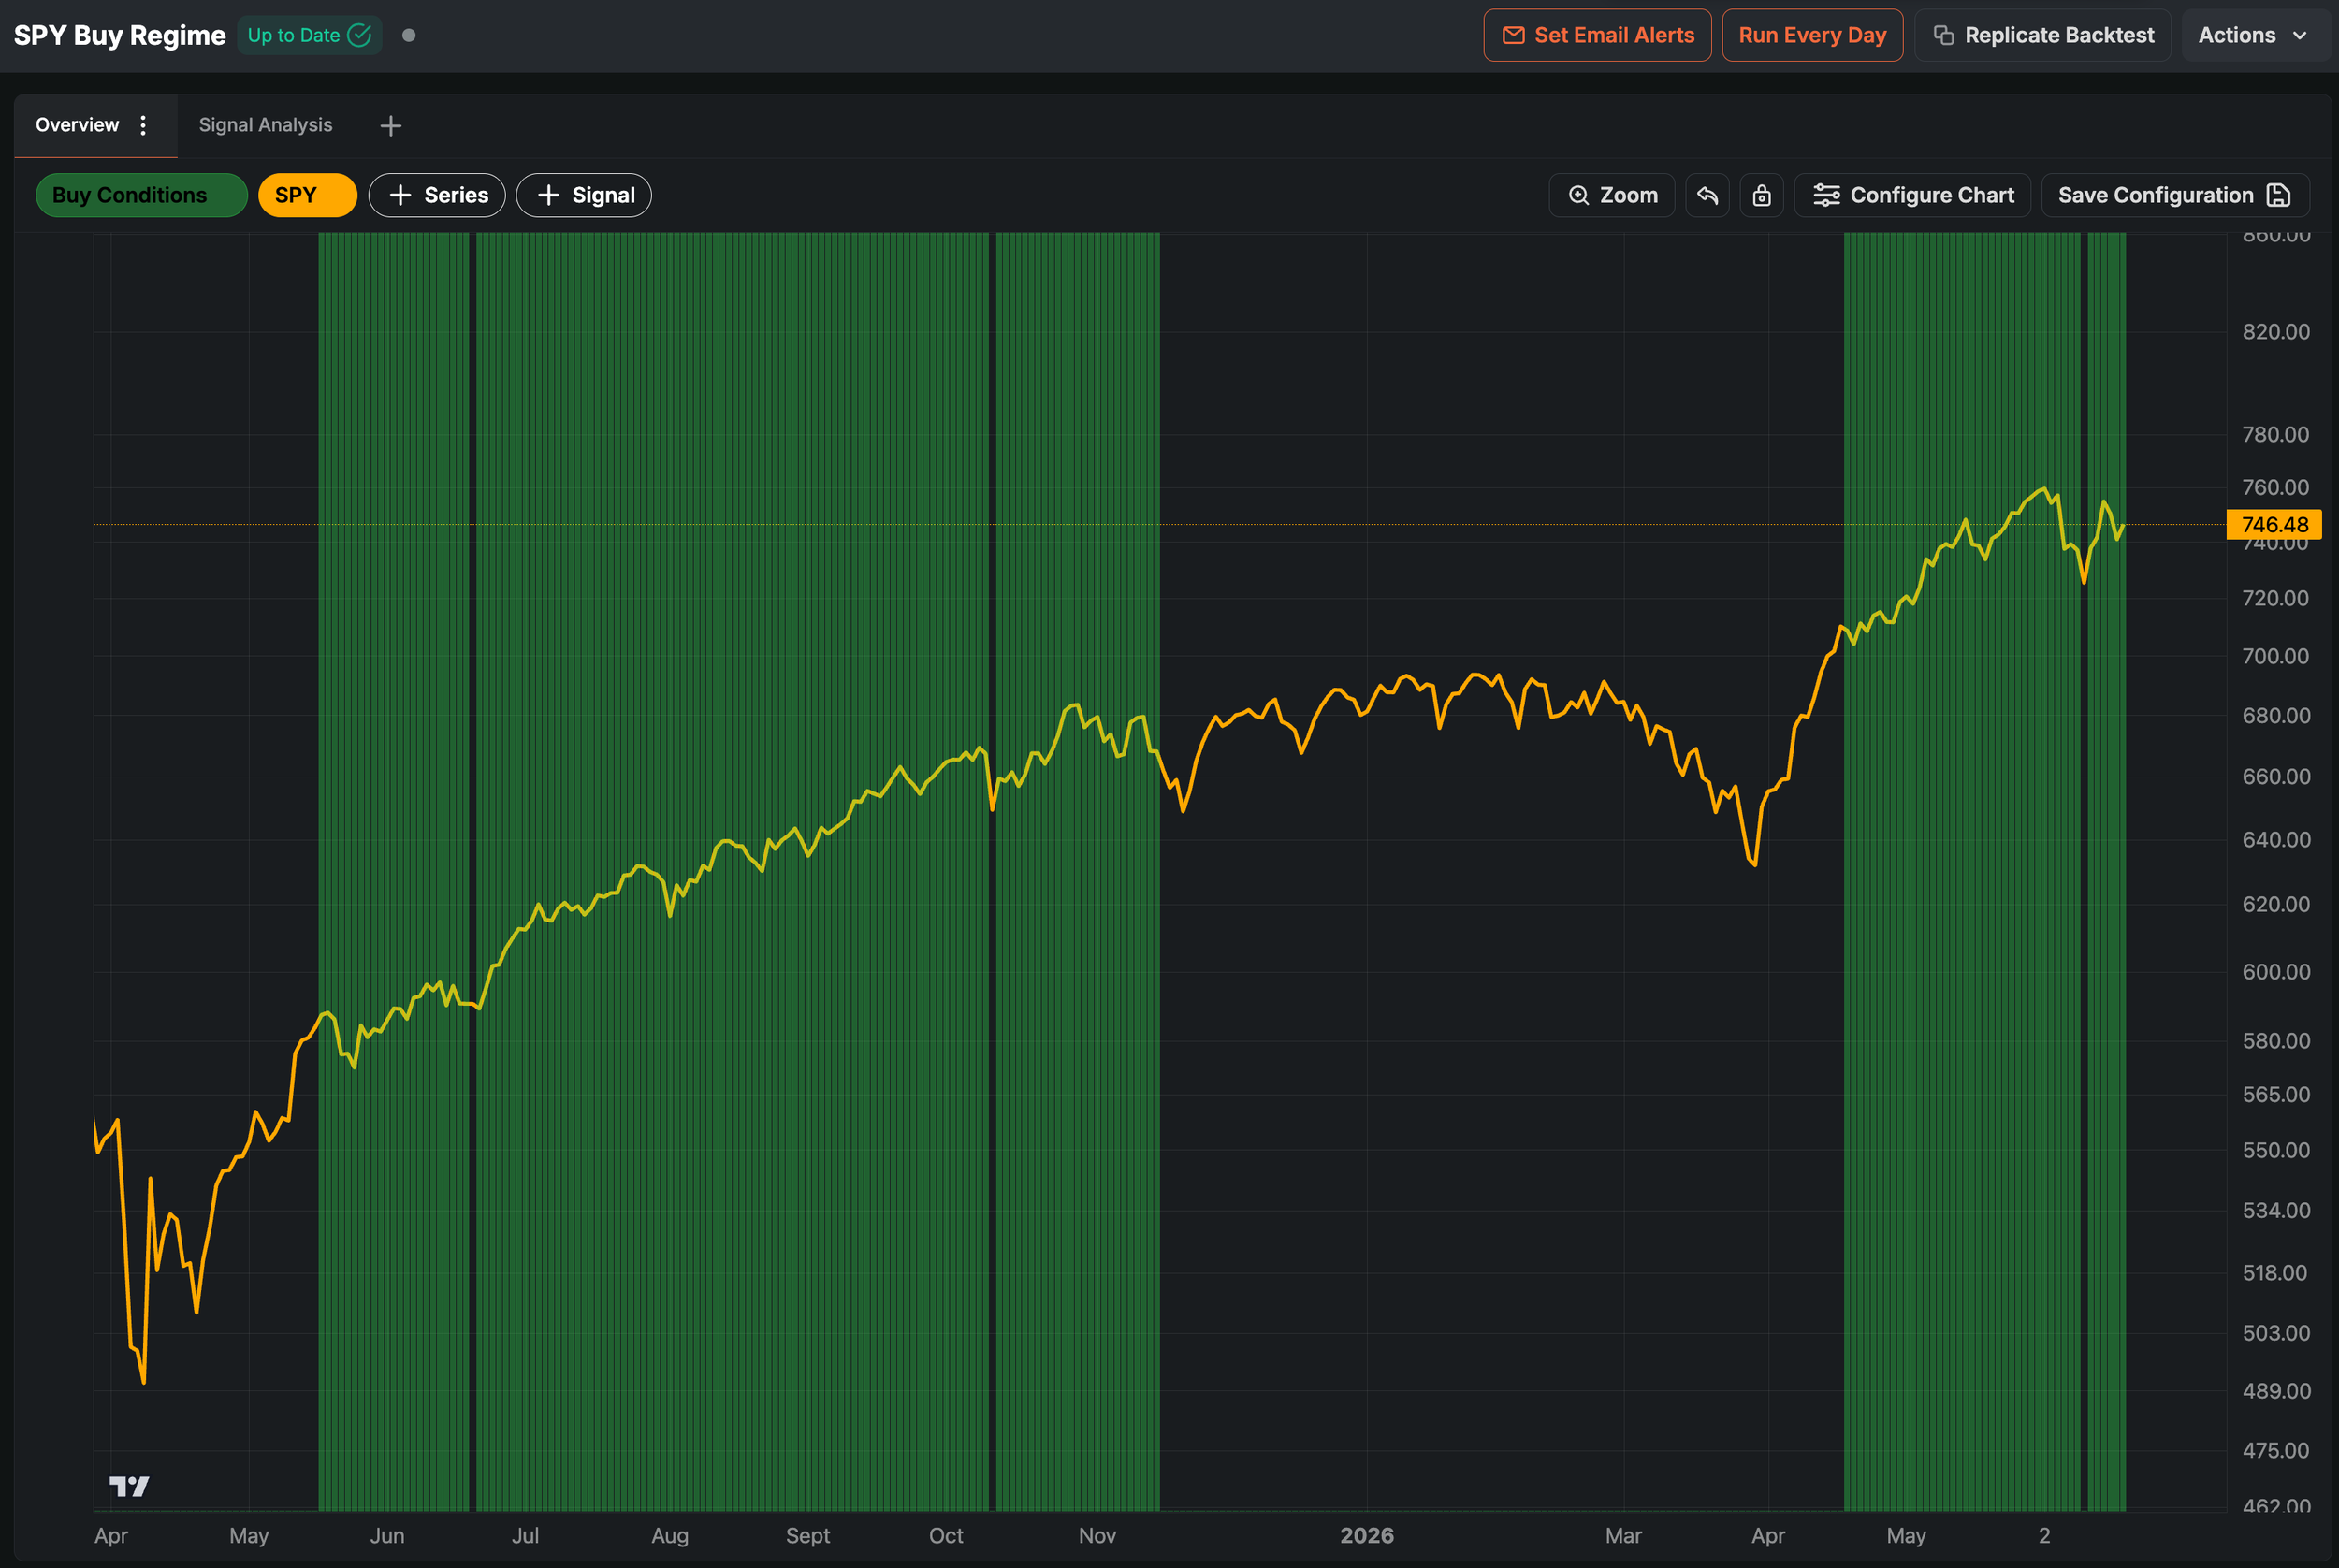Switch to the Signal Analysis tab
The image size is (2339, 1568).
coord(265,125)
